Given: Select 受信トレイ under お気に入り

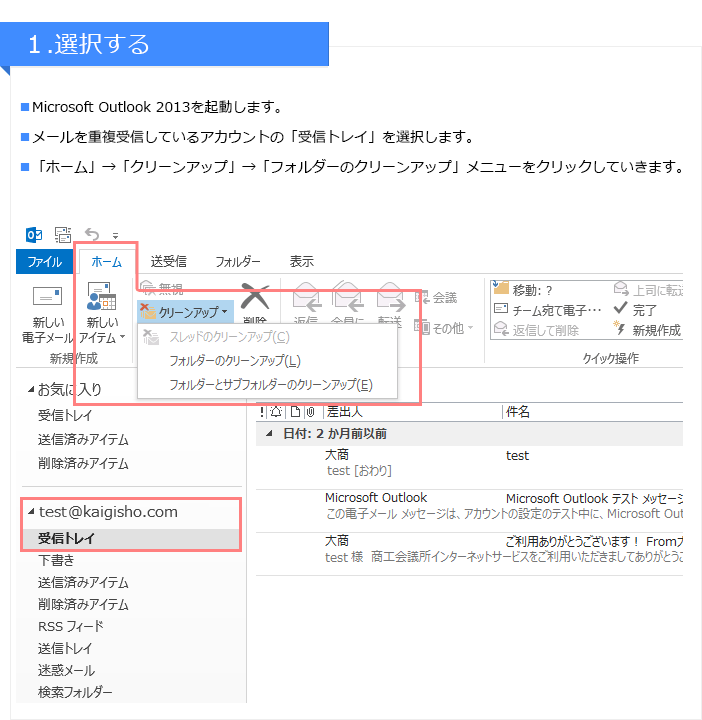Looking at the screenshot, I should tap(65, 416).
